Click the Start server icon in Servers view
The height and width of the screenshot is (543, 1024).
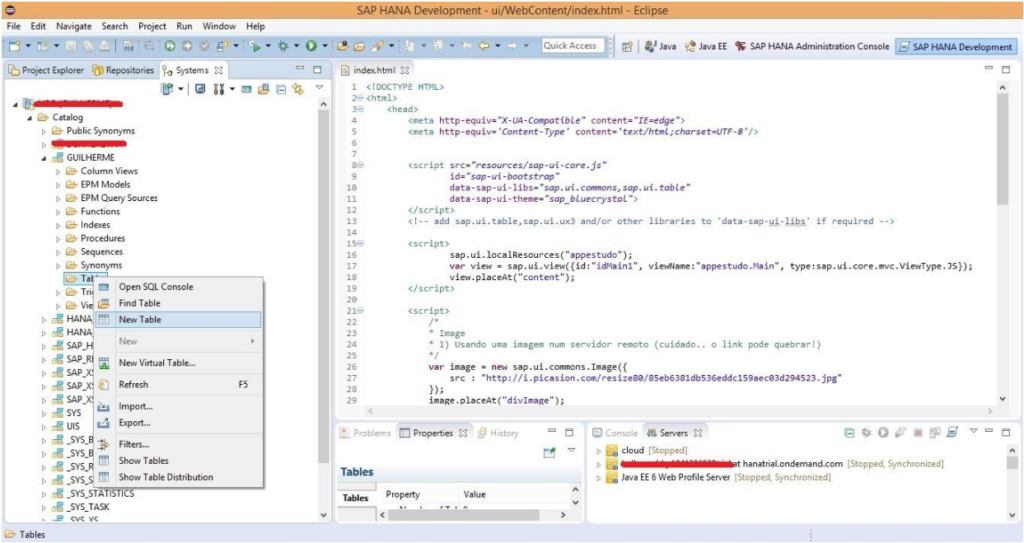(x=883, y=433)
